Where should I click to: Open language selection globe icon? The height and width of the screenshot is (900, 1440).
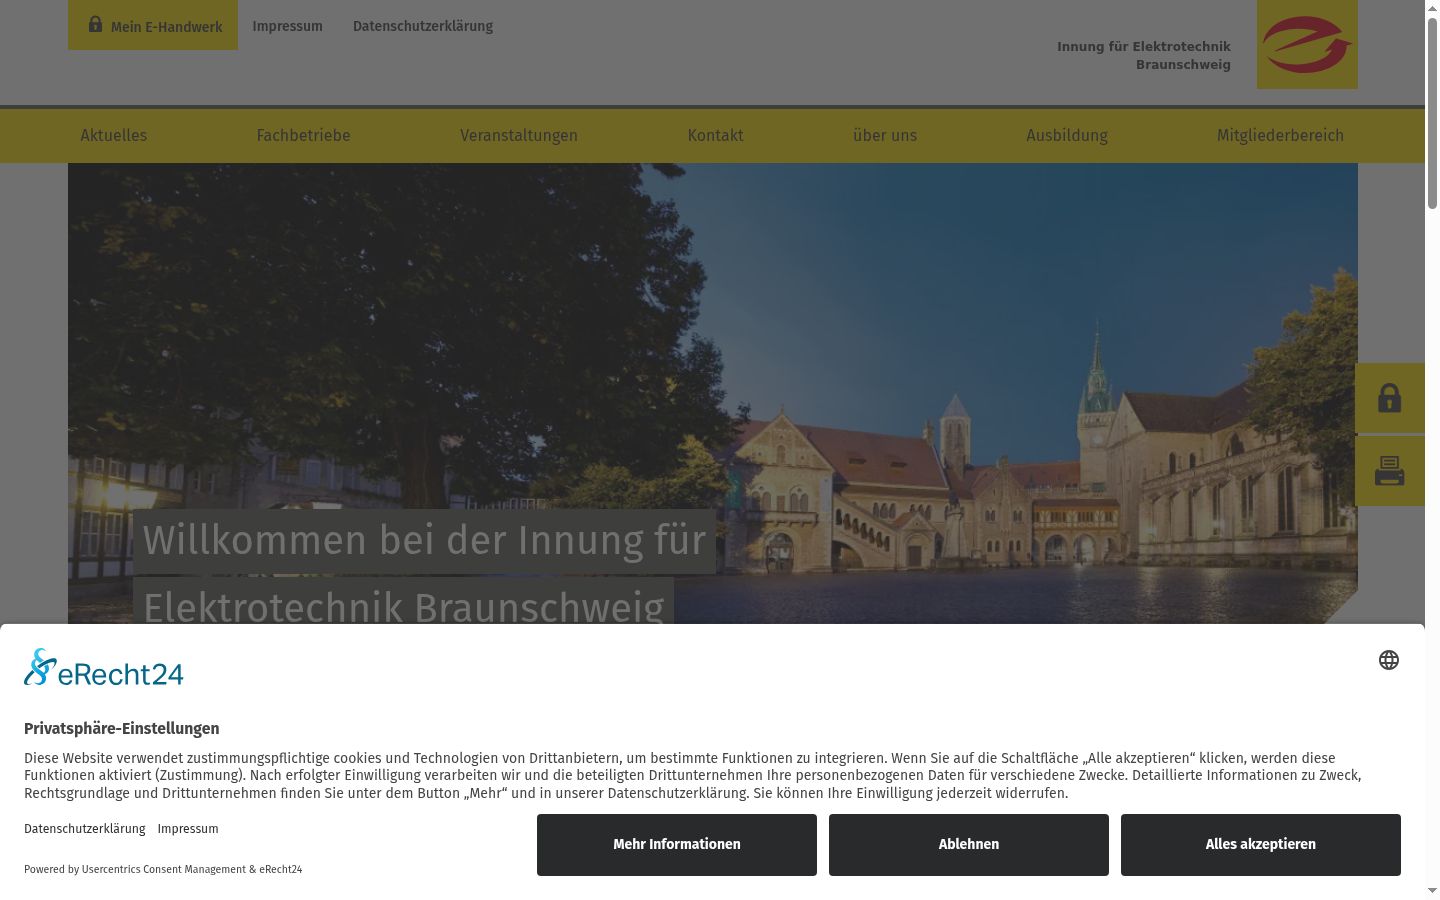[x=1389, y=660]
